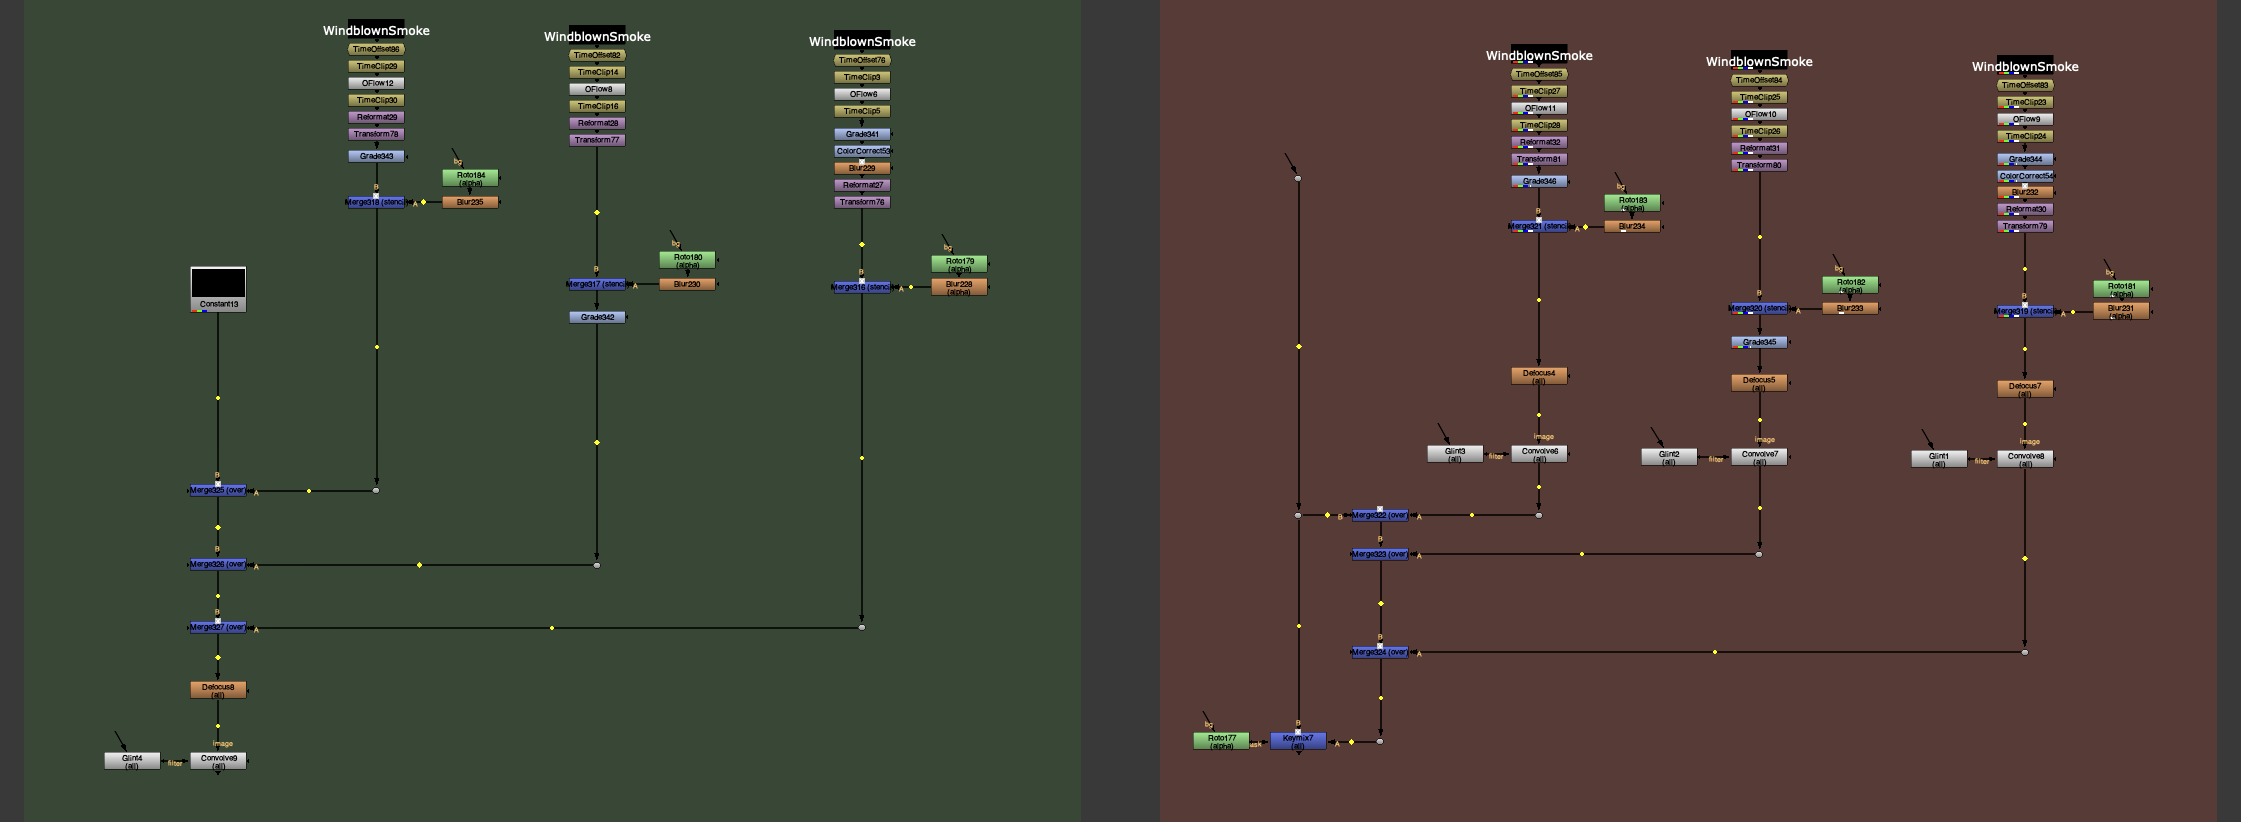Select the Blur235 node

click(470, 202)
